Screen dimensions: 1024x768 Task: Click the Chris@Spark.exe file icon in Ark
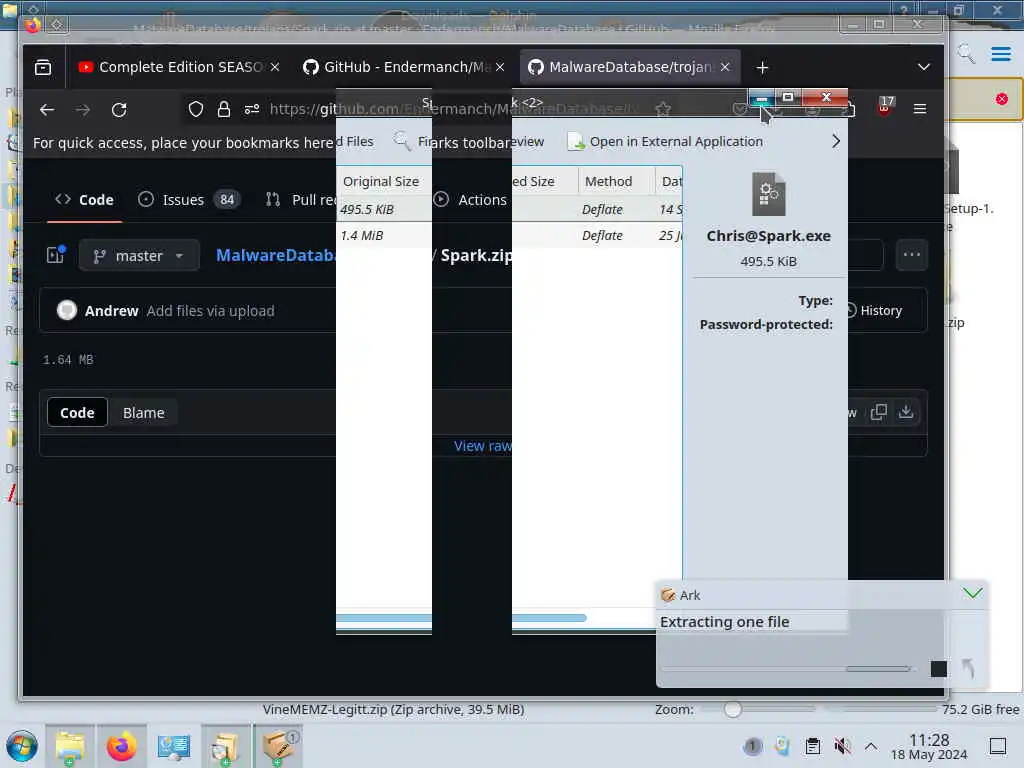pos(769,194)
